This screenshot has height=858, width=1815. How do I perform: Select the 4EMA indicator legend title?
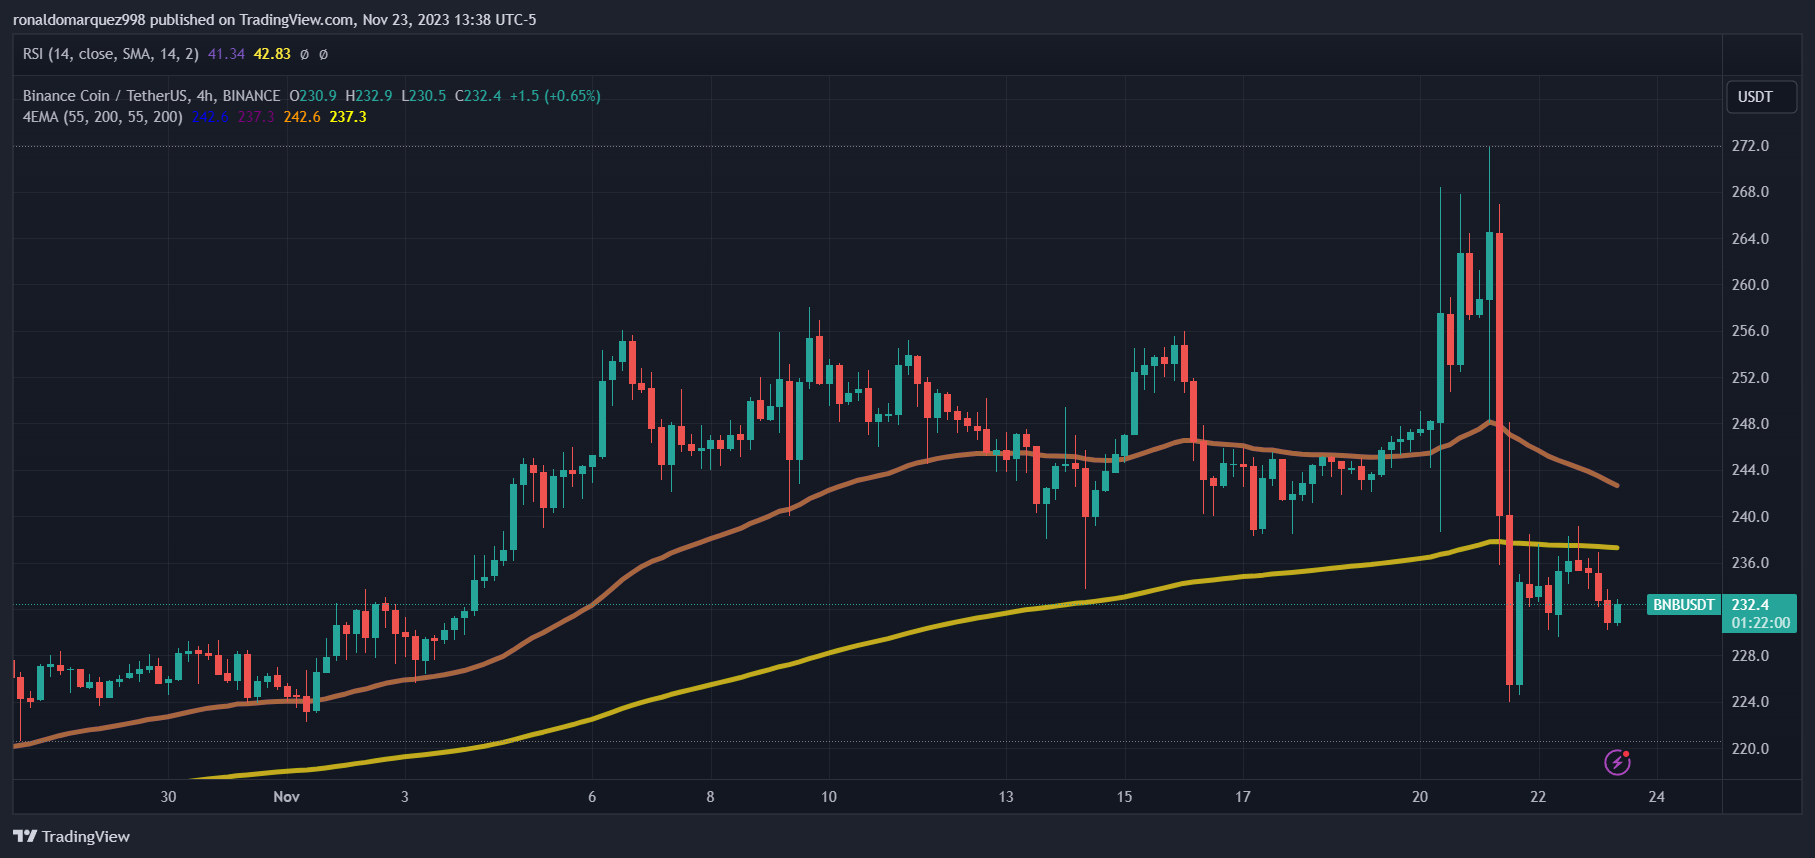[103, 117]
